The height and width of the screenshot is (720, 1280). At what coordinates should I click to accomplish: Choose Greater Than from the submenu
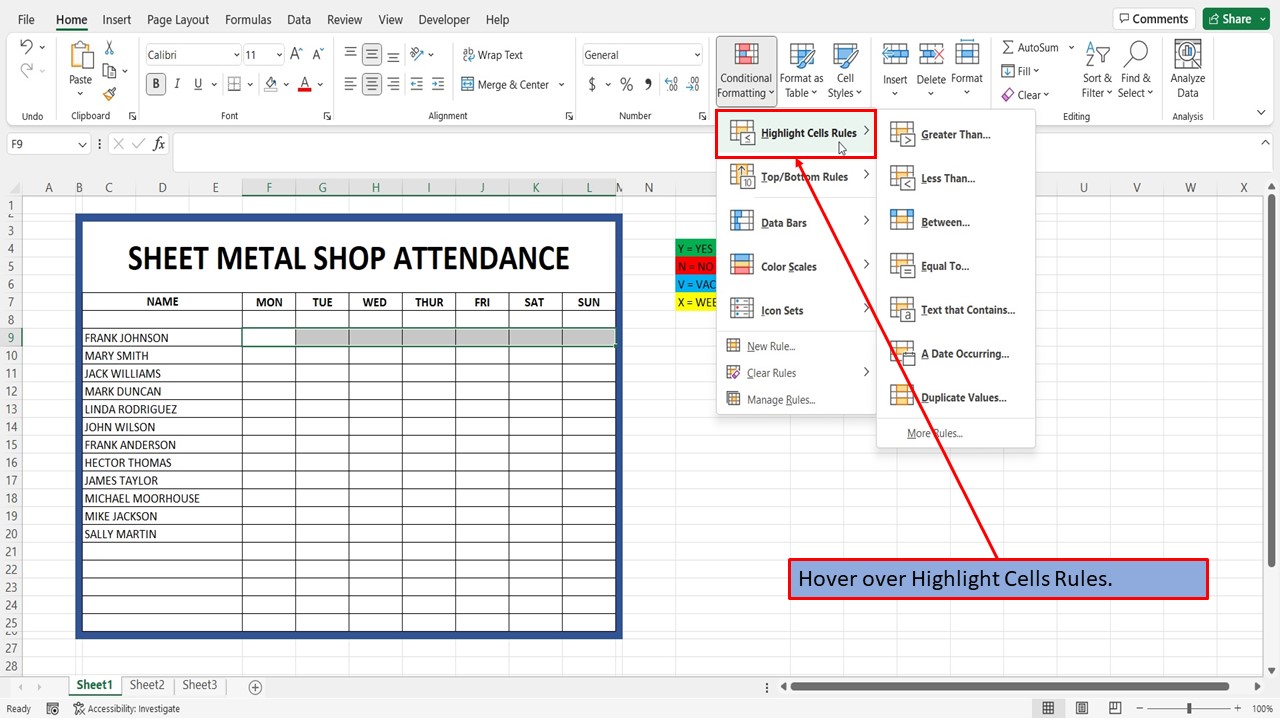click(x=956, y=134)
